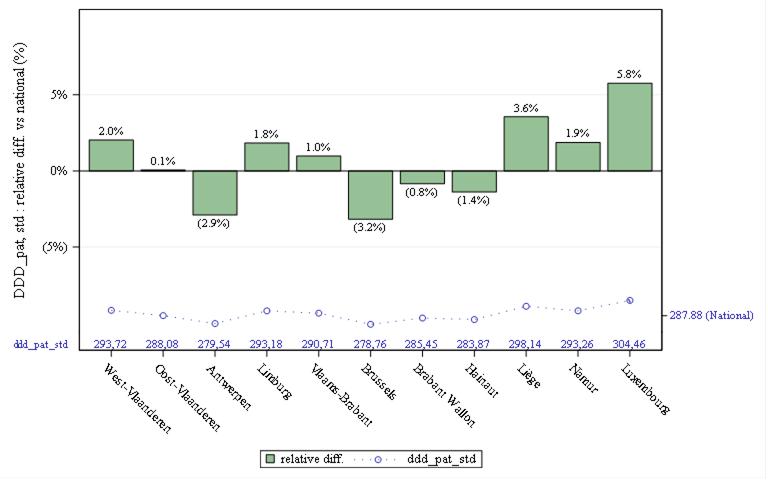This screenshot has height=480, width=768.
Task: Click the Brussels line marker circle
Action: (371, 324)
